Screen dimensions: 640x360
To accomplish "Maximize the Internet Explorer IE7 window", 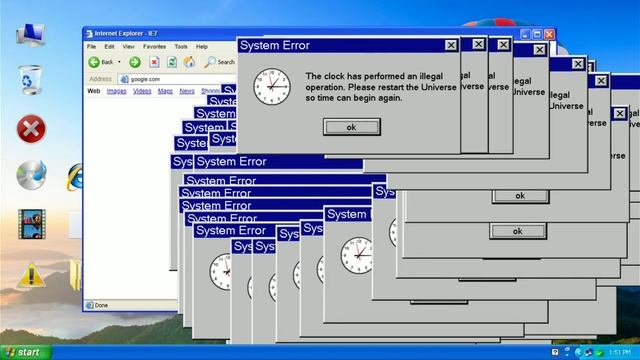I will click(x=537, y=34).
